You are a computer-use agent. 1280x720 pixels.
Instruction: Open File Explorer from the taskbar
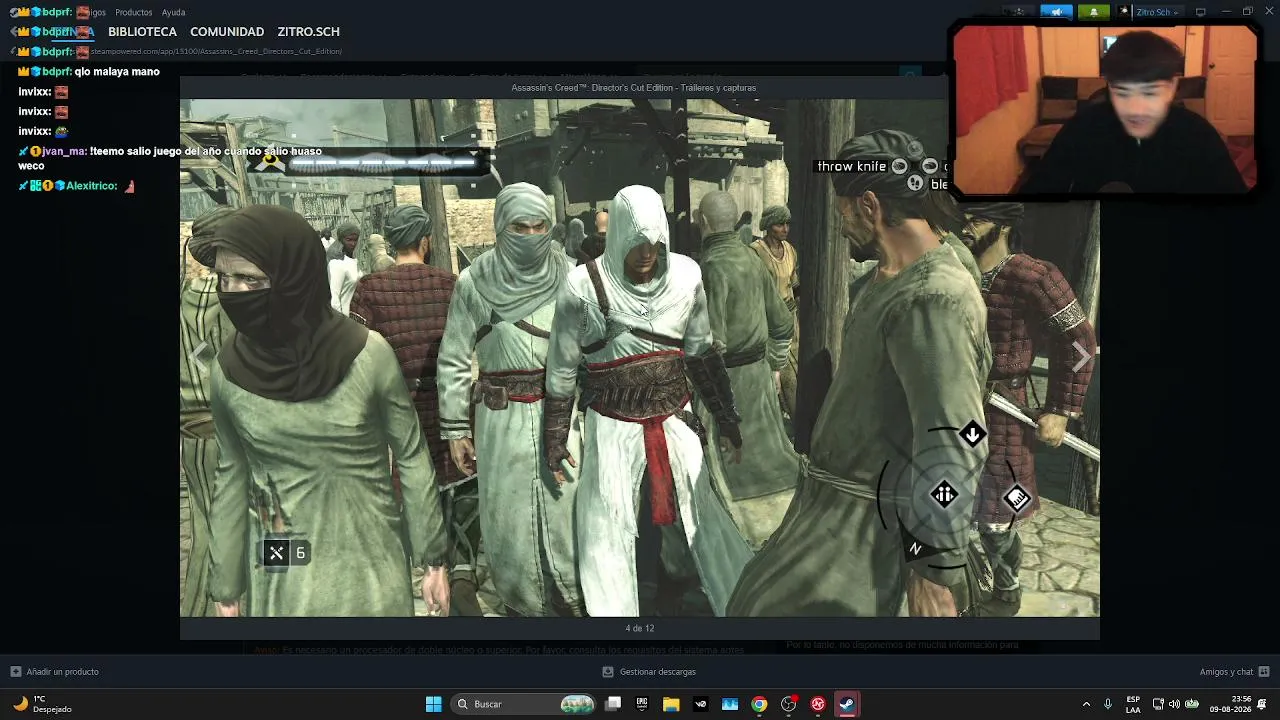(x=671, y=704)
